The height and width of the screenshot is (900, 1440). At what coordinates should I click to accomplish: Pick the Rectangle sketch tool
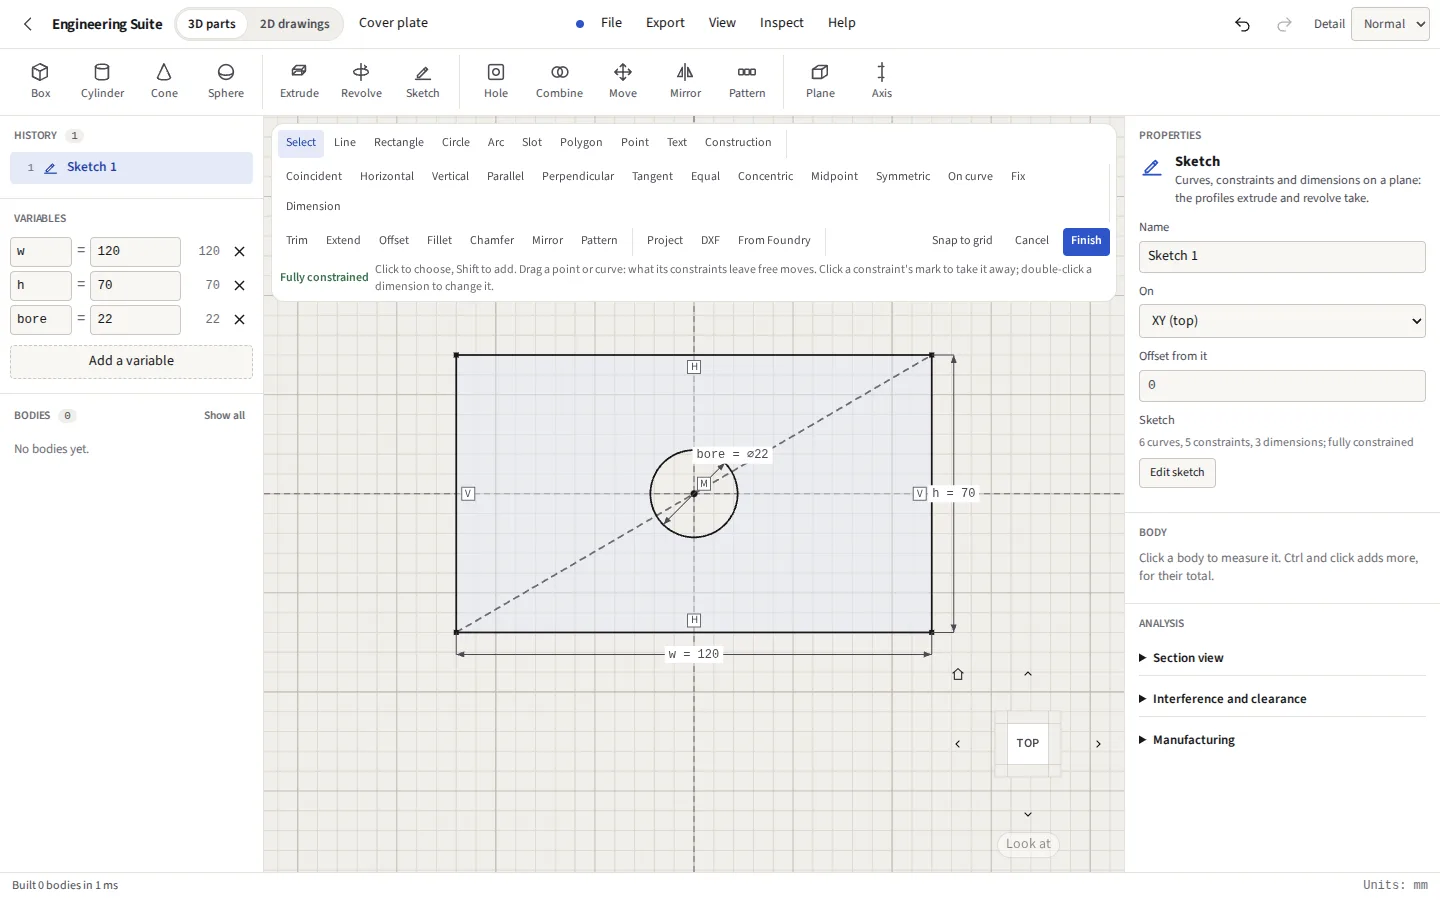coord(399,142)
